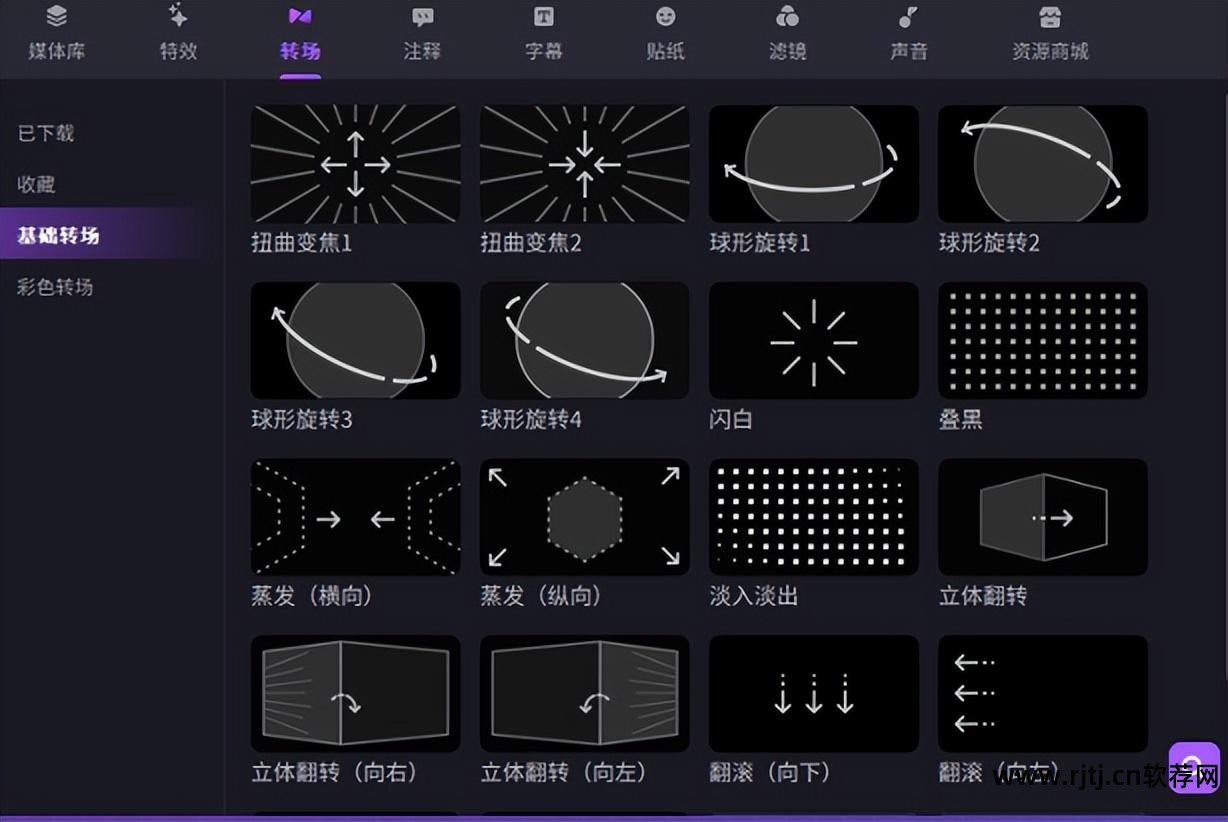
Task: Select the 叠黑 (Dip to Black) transition
Action: 1042,340
